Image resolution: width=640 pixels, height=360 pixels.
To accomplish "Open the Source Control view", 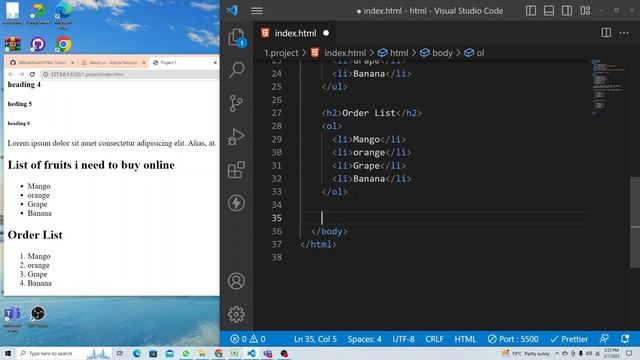I will coord(236,103).
